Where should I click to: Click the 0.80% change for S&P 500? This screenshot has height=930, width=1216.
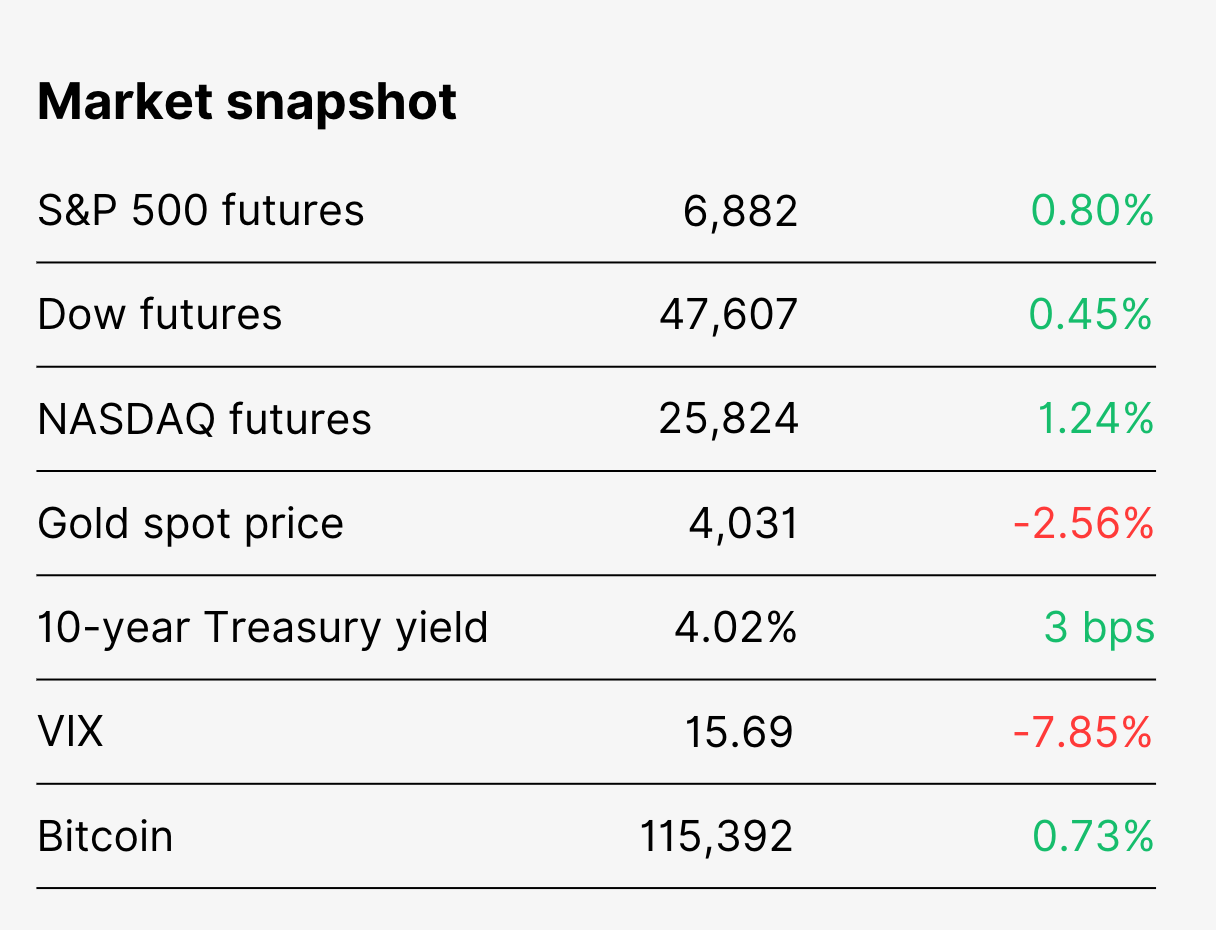[x=1093, y=211]
